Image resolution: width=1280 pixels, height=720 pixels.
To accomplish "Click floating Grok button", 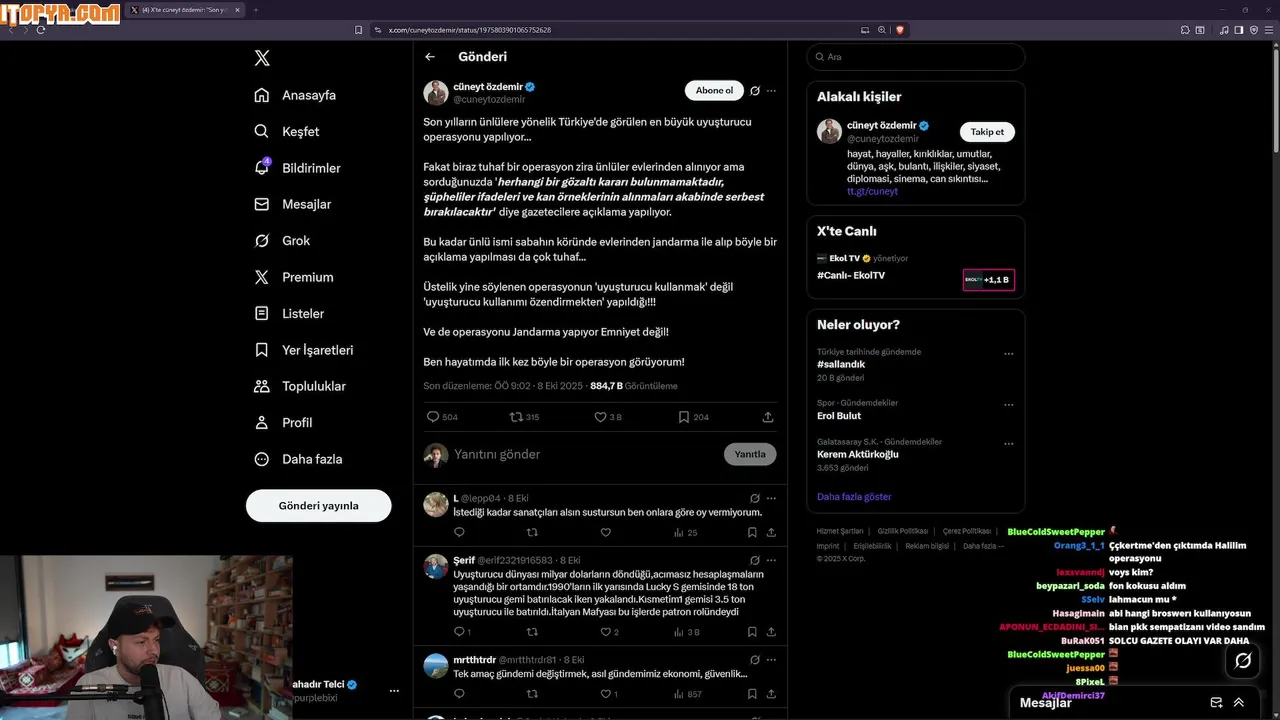I will pos(1243,660).
